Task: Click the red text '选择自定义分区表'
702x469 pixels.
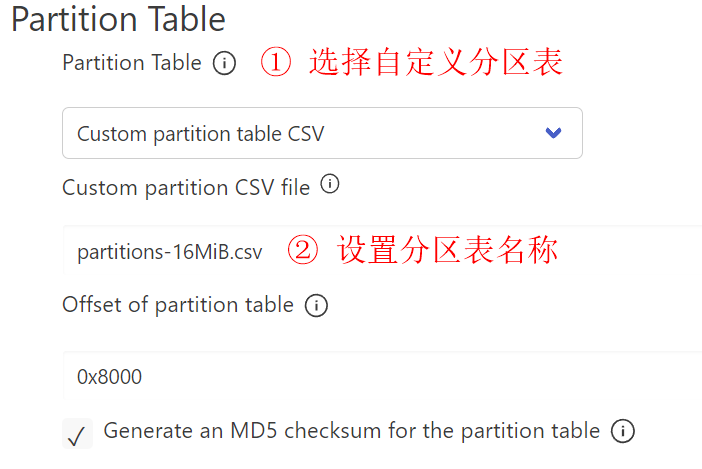Action: (x=436, y=63)
